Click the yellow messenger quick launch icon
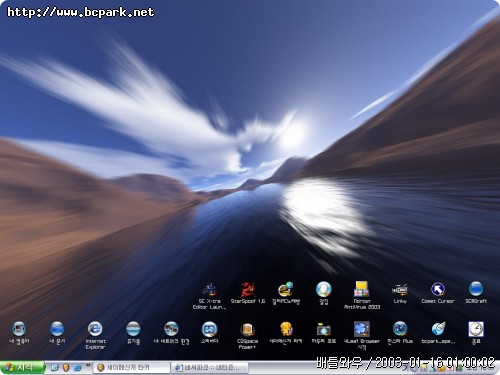 click(x=66, y=368)
